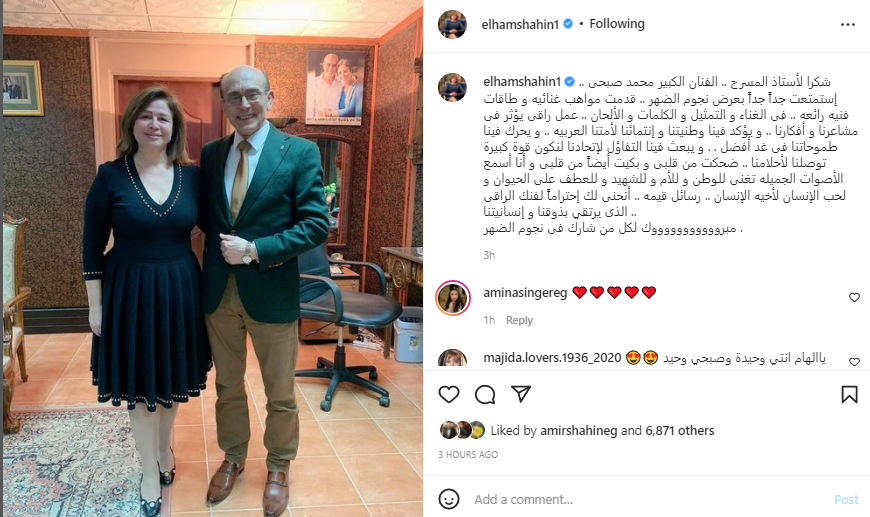Open the elhamshahin1 header profile picture
Screen dimensions: 870x517
[x=452, y=24]
